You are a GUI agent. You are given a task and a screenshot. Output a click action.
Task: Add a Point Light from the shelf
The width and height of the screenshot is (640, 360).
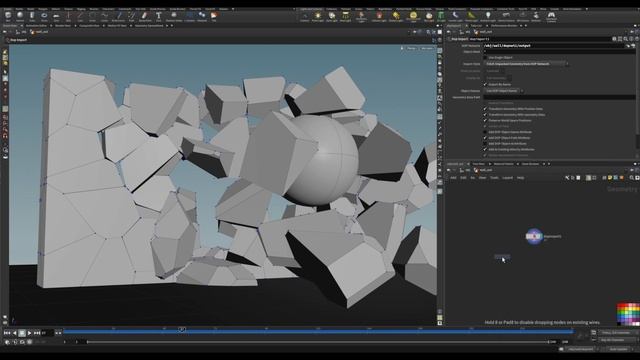coord(318,16)
